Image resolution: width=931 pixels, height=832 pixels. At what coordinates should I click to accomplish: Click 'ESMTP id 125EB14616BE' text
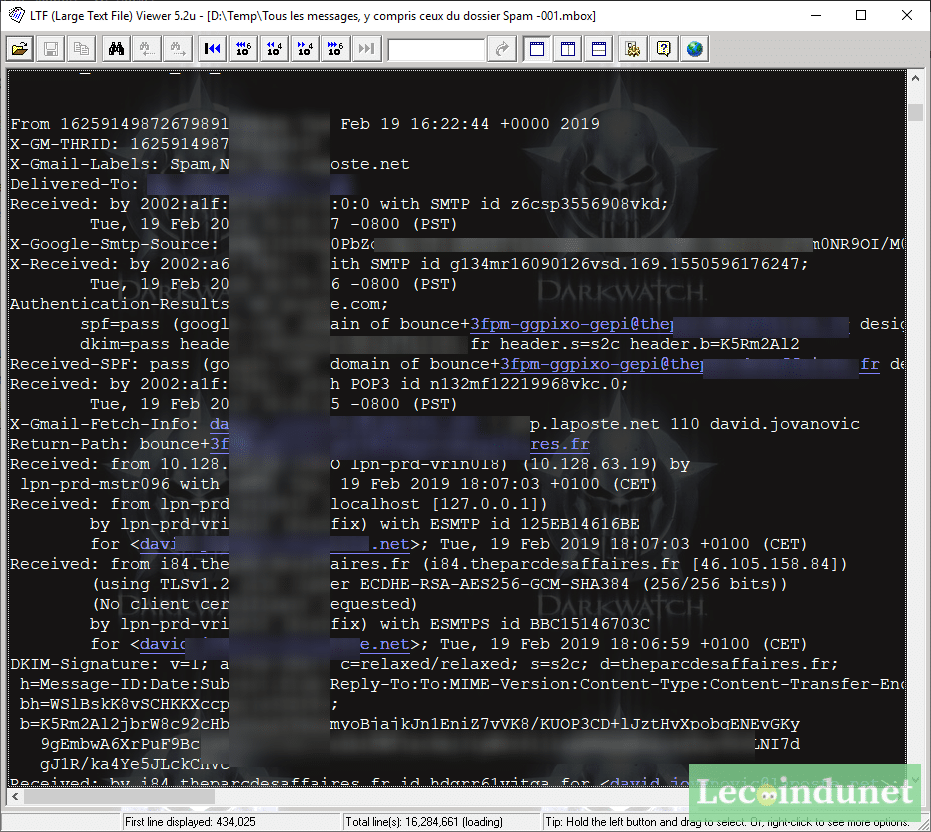tap(535, 524)
